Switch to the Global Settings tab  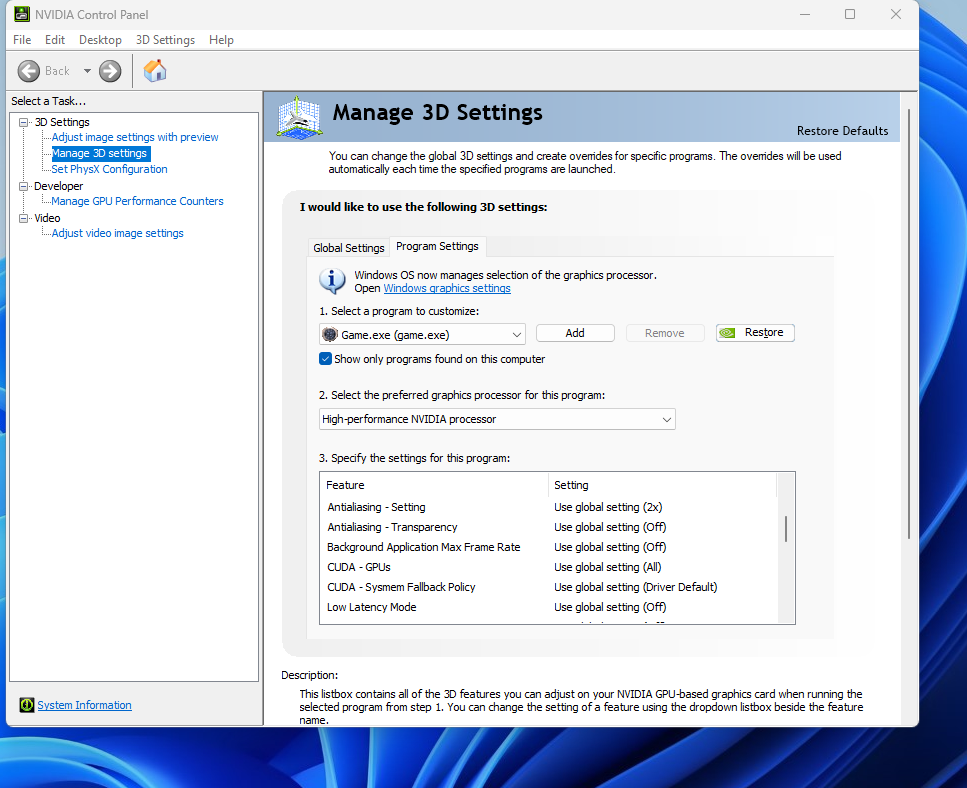(x=348, y=248)
